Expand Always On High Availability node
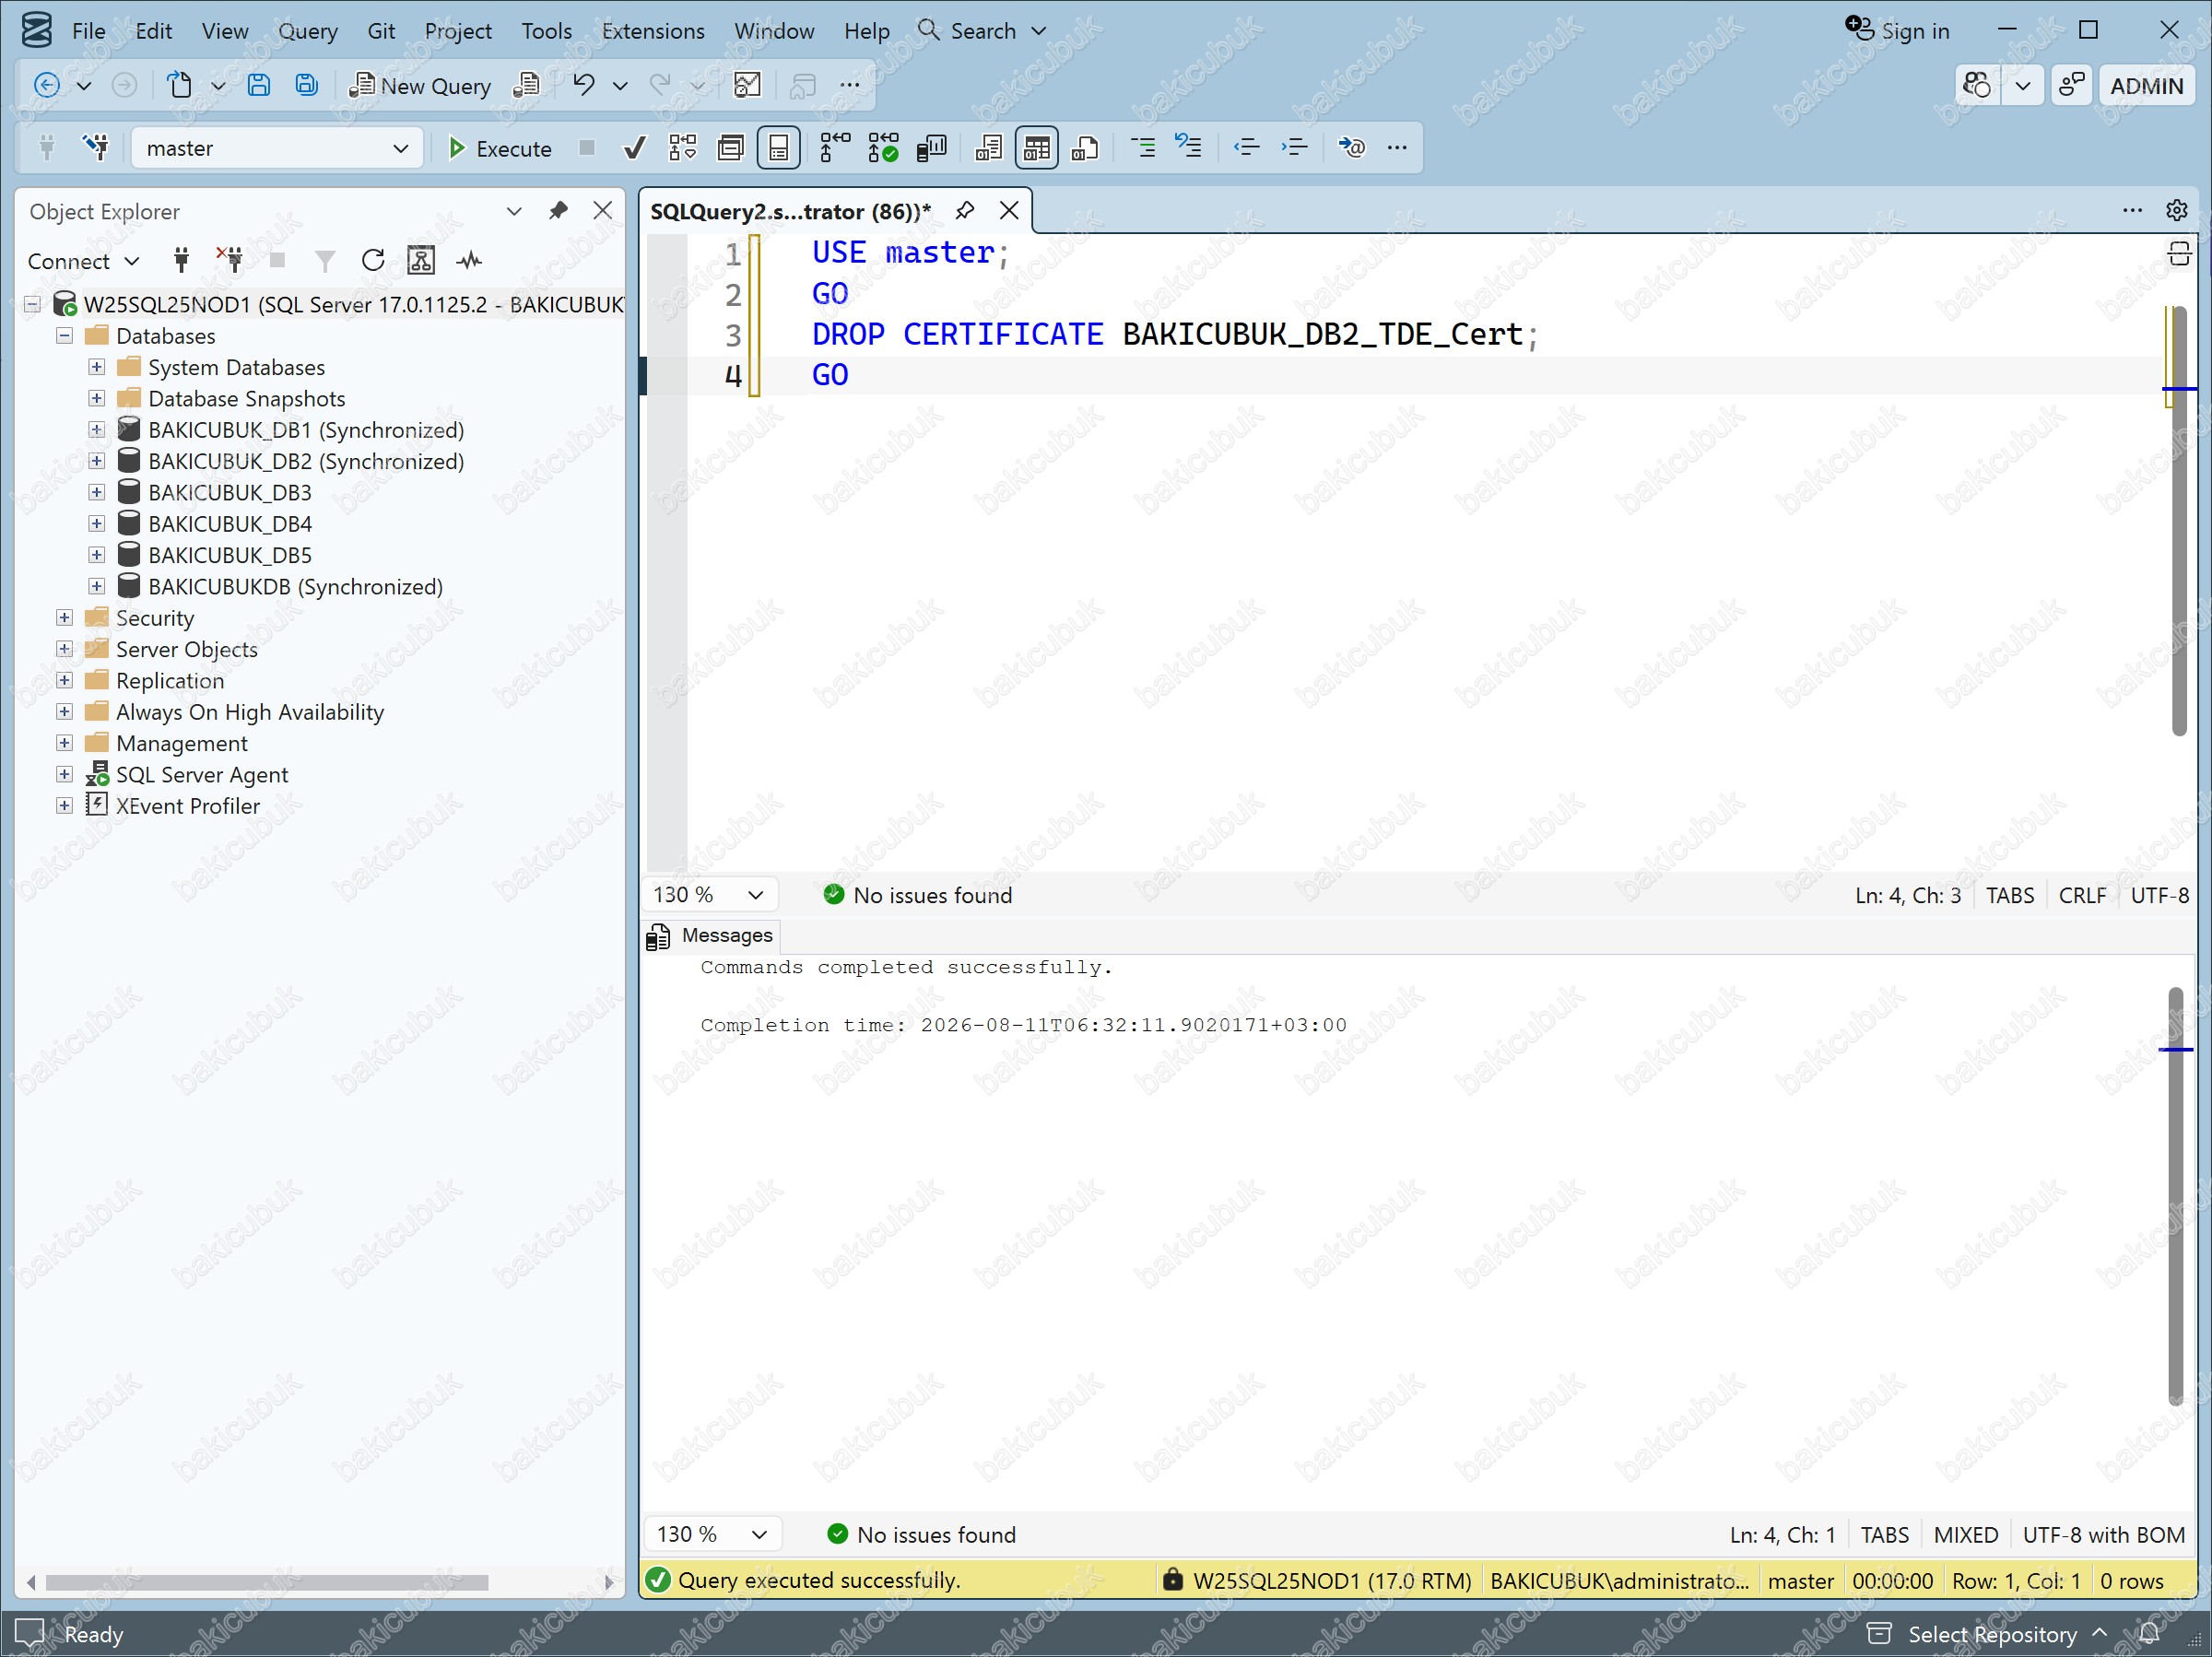This screenshot has width=2212, height=1657. [64, 711]
